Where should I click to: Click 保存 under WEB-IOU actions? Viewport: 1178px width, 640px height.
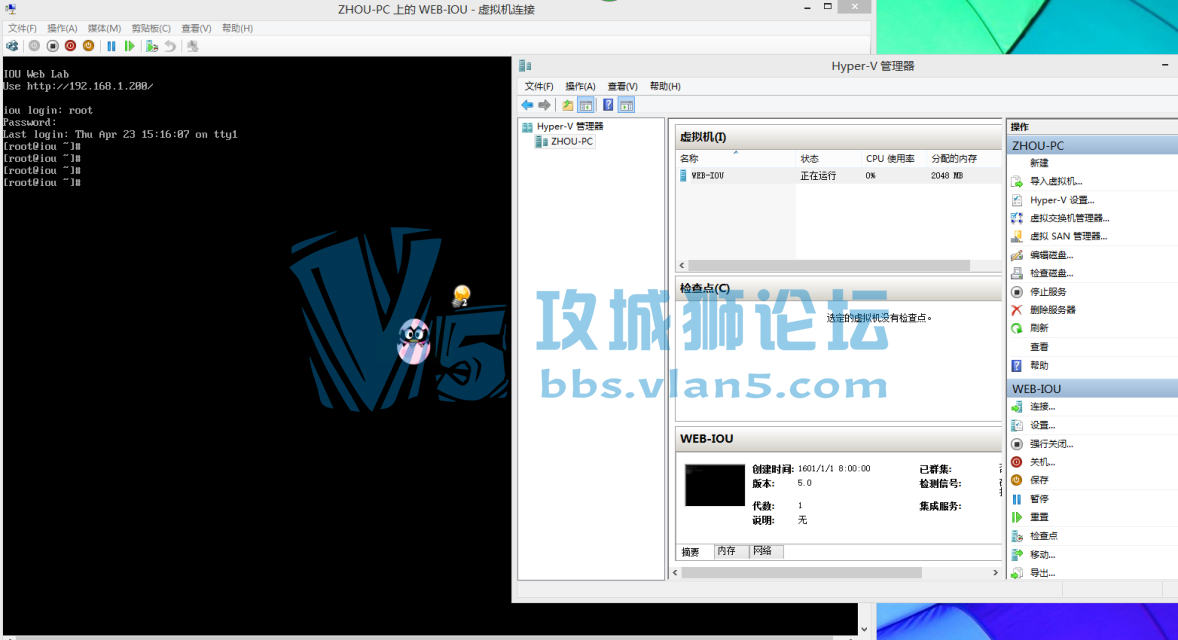click(x=1039, y=480)
